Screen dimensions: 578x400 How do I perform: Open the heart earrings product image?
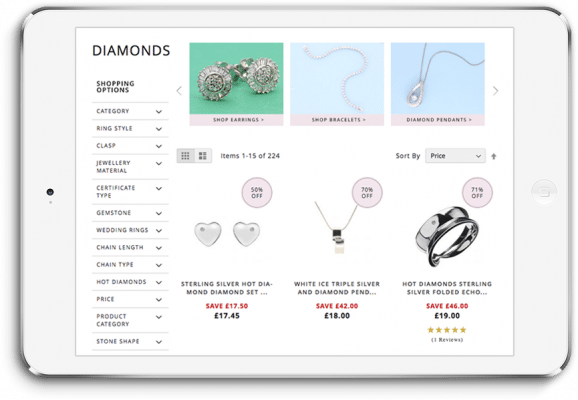(227, 234)
